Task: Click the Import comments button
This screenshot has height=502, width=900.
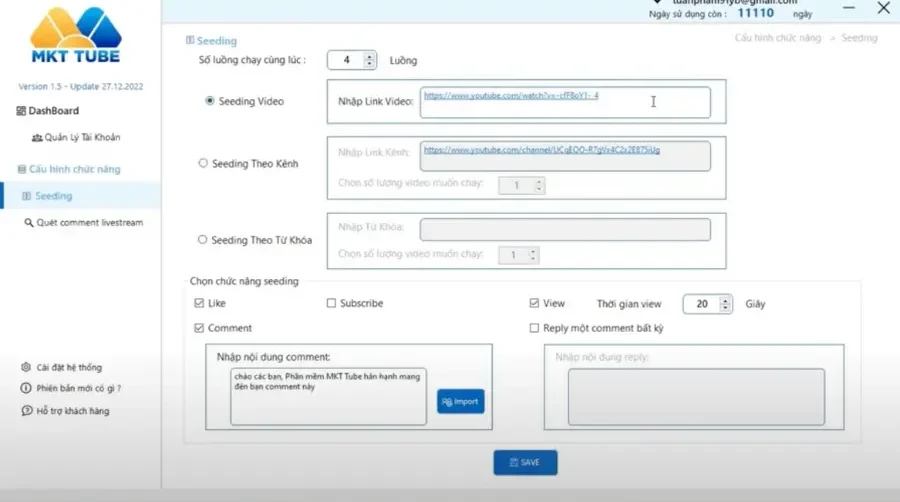Action: click(460, 402)
